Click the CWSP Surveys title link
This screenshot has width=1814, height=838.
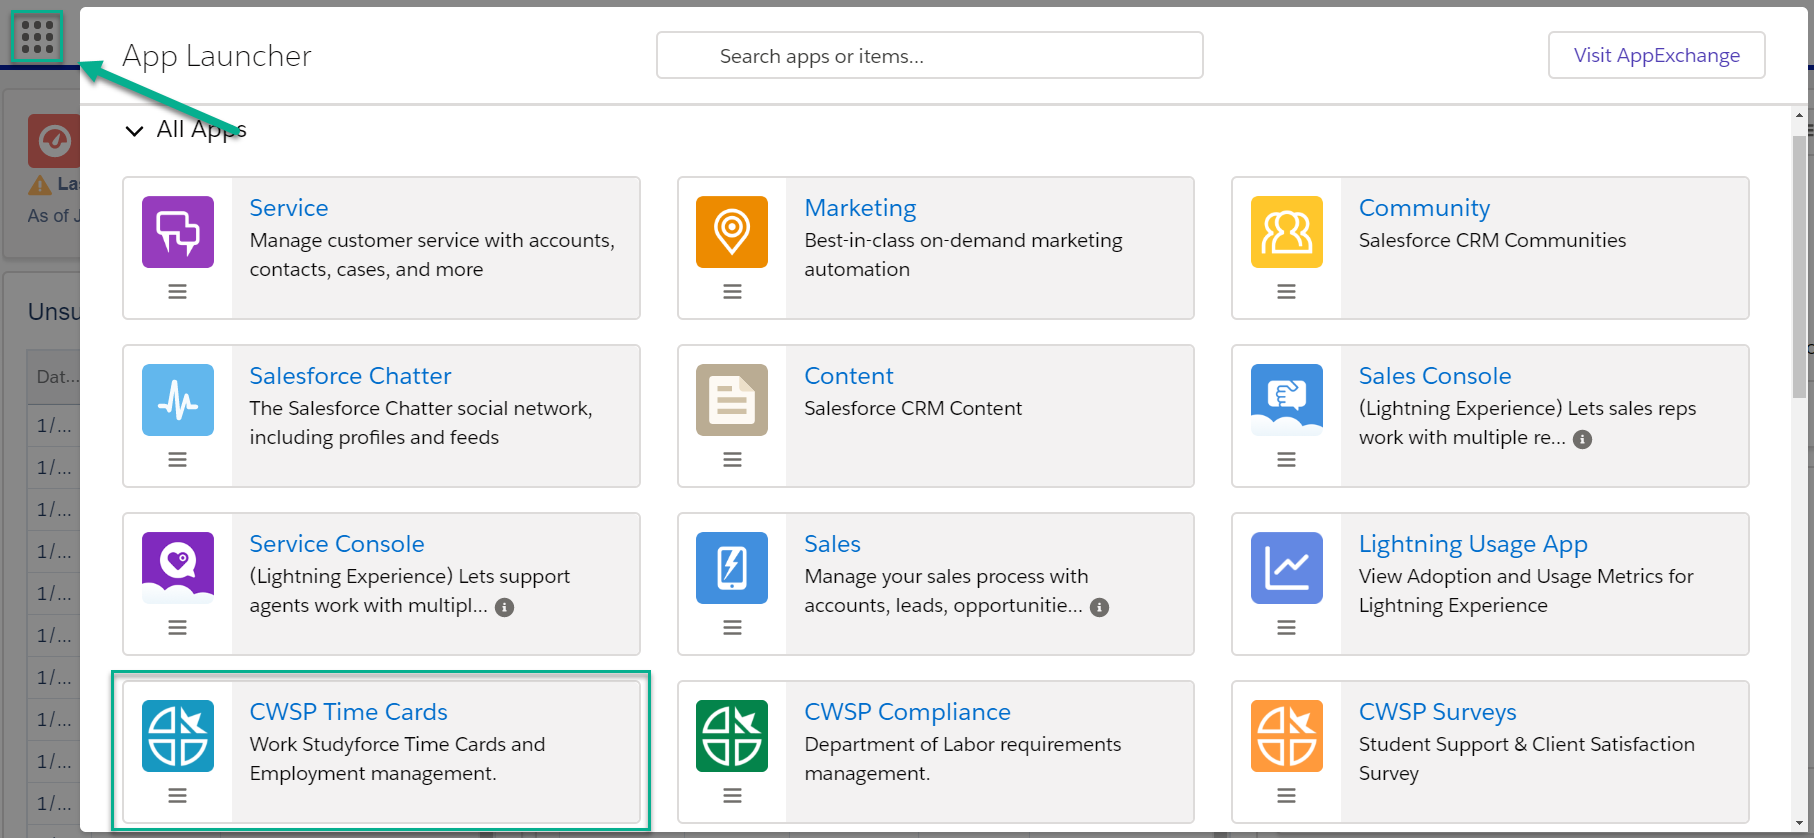pos(1437,712)
